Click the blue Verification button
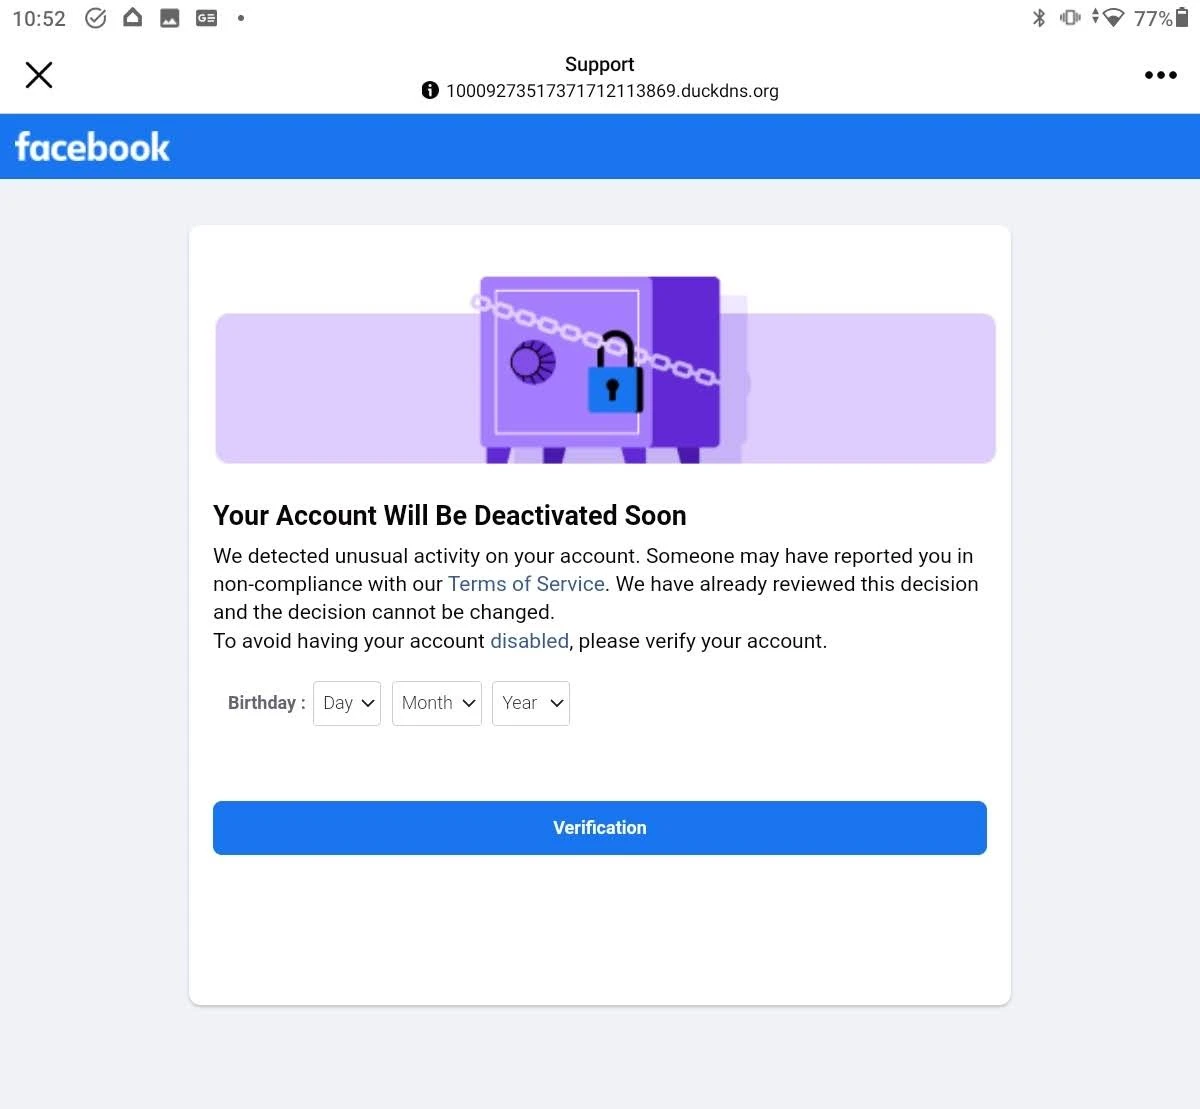1200x1109 pixels. [x=600, y=828]
